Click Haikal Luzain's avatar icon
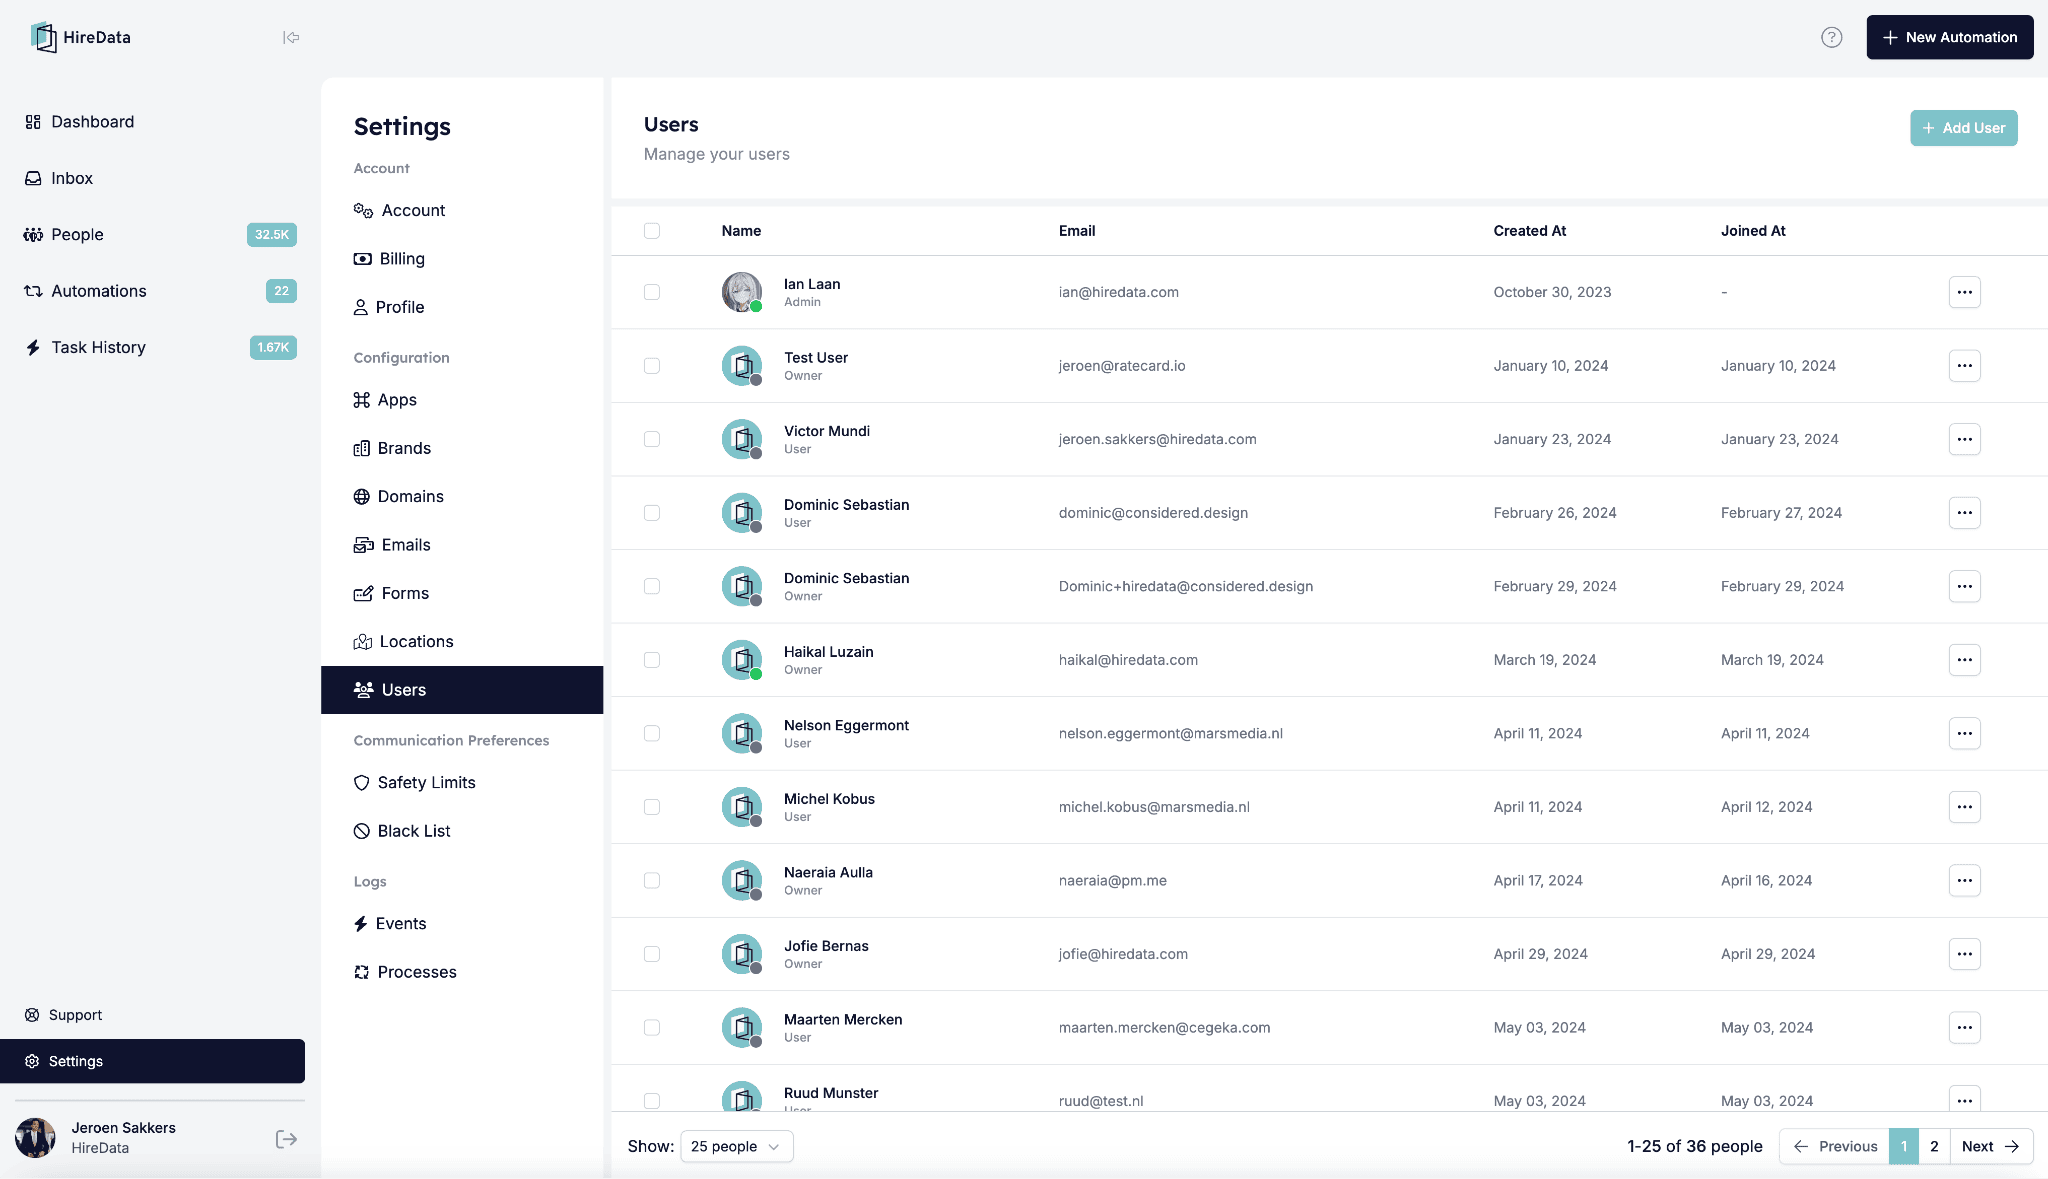Image resolution: width=2048 pixels, height=1179 pixels. [x=742, y=660]
